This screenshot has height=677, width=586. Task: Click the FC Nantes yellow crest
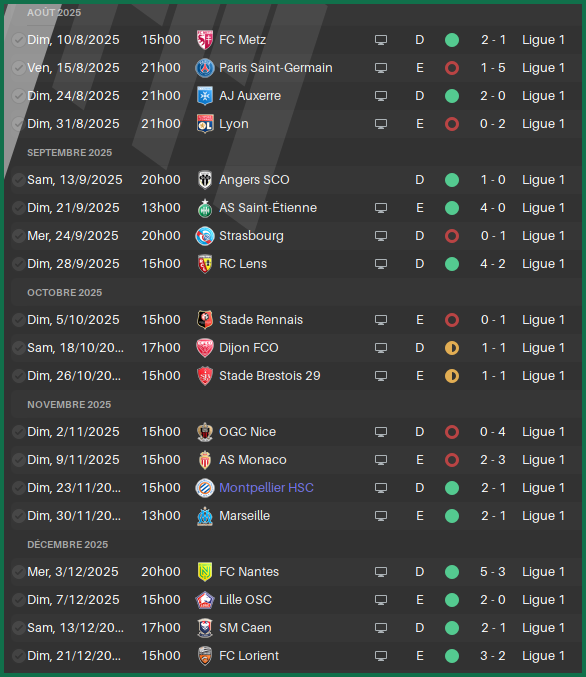pos(205,572)
